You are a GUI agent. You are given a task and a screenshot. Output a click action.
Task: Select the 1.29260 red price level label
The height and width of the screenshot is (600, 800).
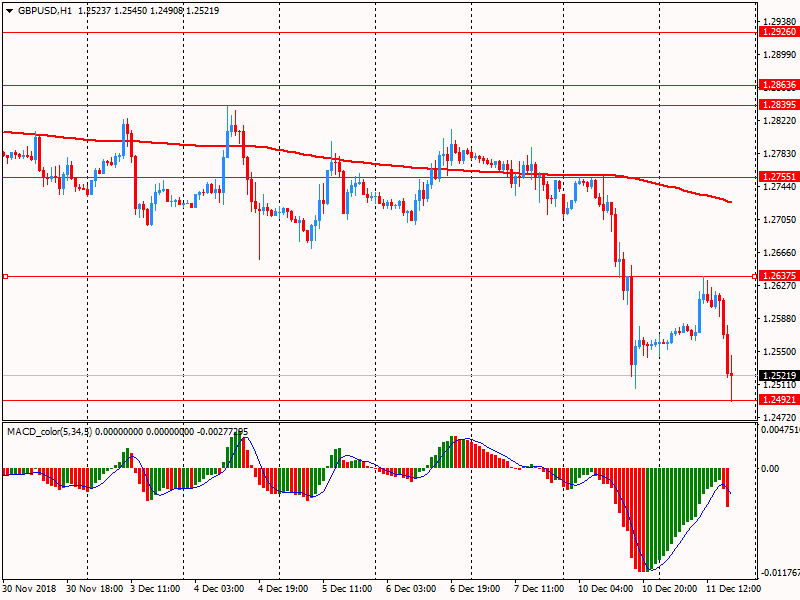[778, 32]
